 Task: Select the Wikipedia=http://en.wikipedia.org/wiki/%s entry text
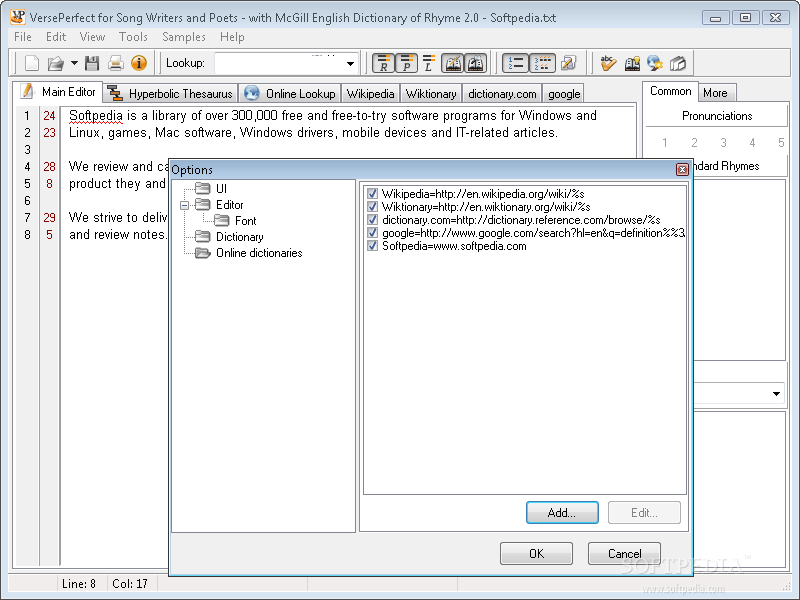coord(483,194)
